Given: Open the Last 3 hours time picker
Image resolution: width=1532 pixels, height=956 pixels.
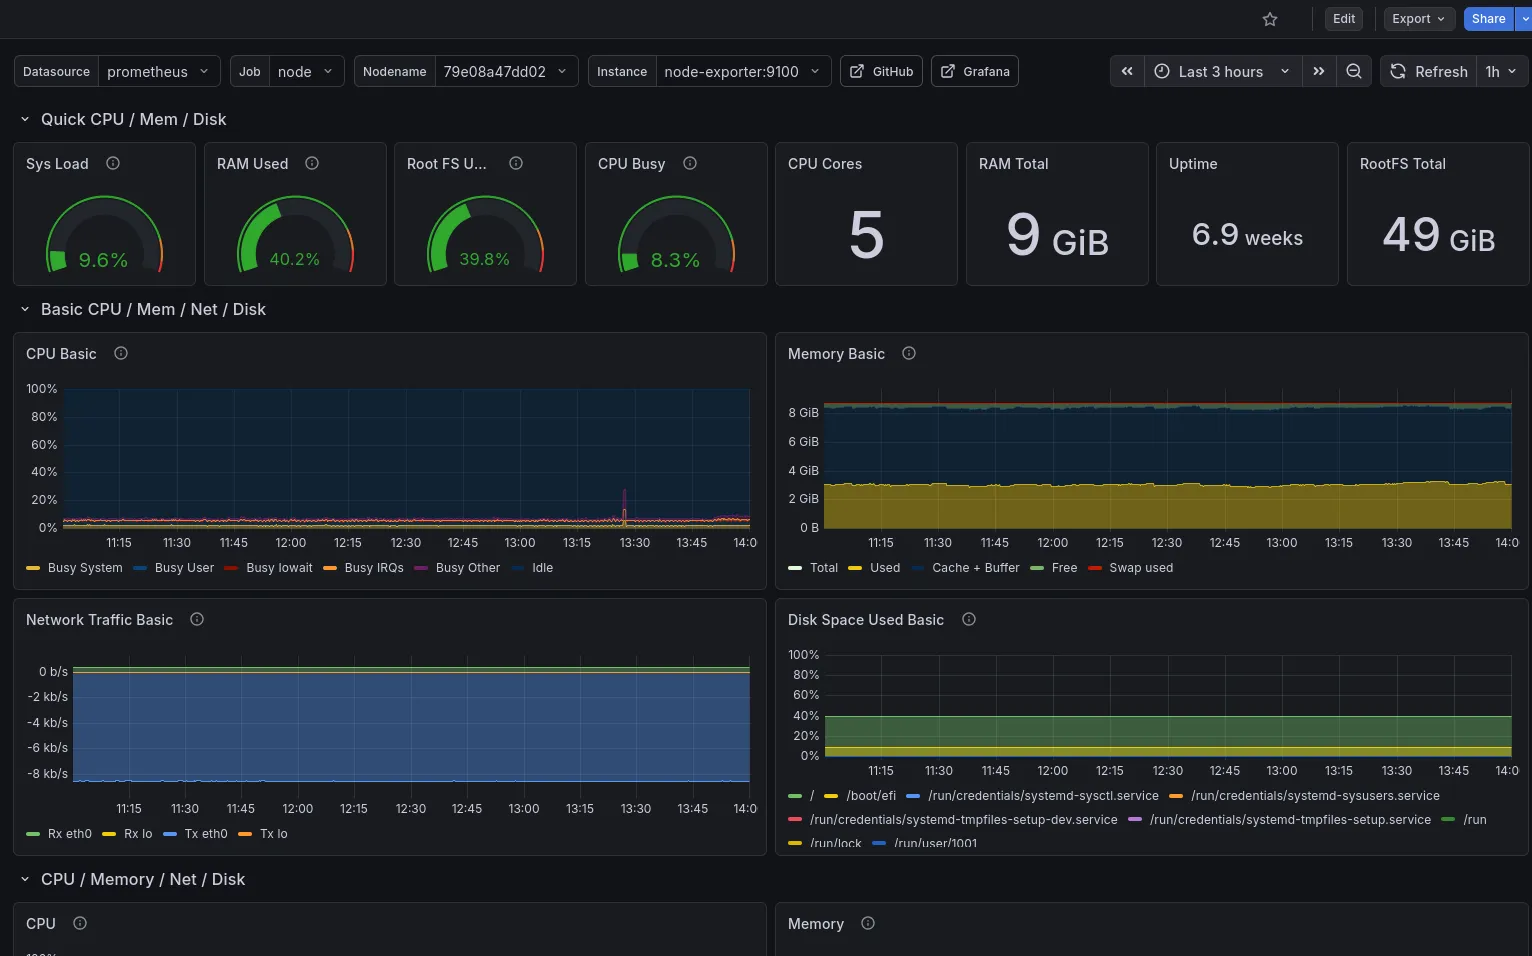Looking at the screenshot, I should [x=1219, y=71].
